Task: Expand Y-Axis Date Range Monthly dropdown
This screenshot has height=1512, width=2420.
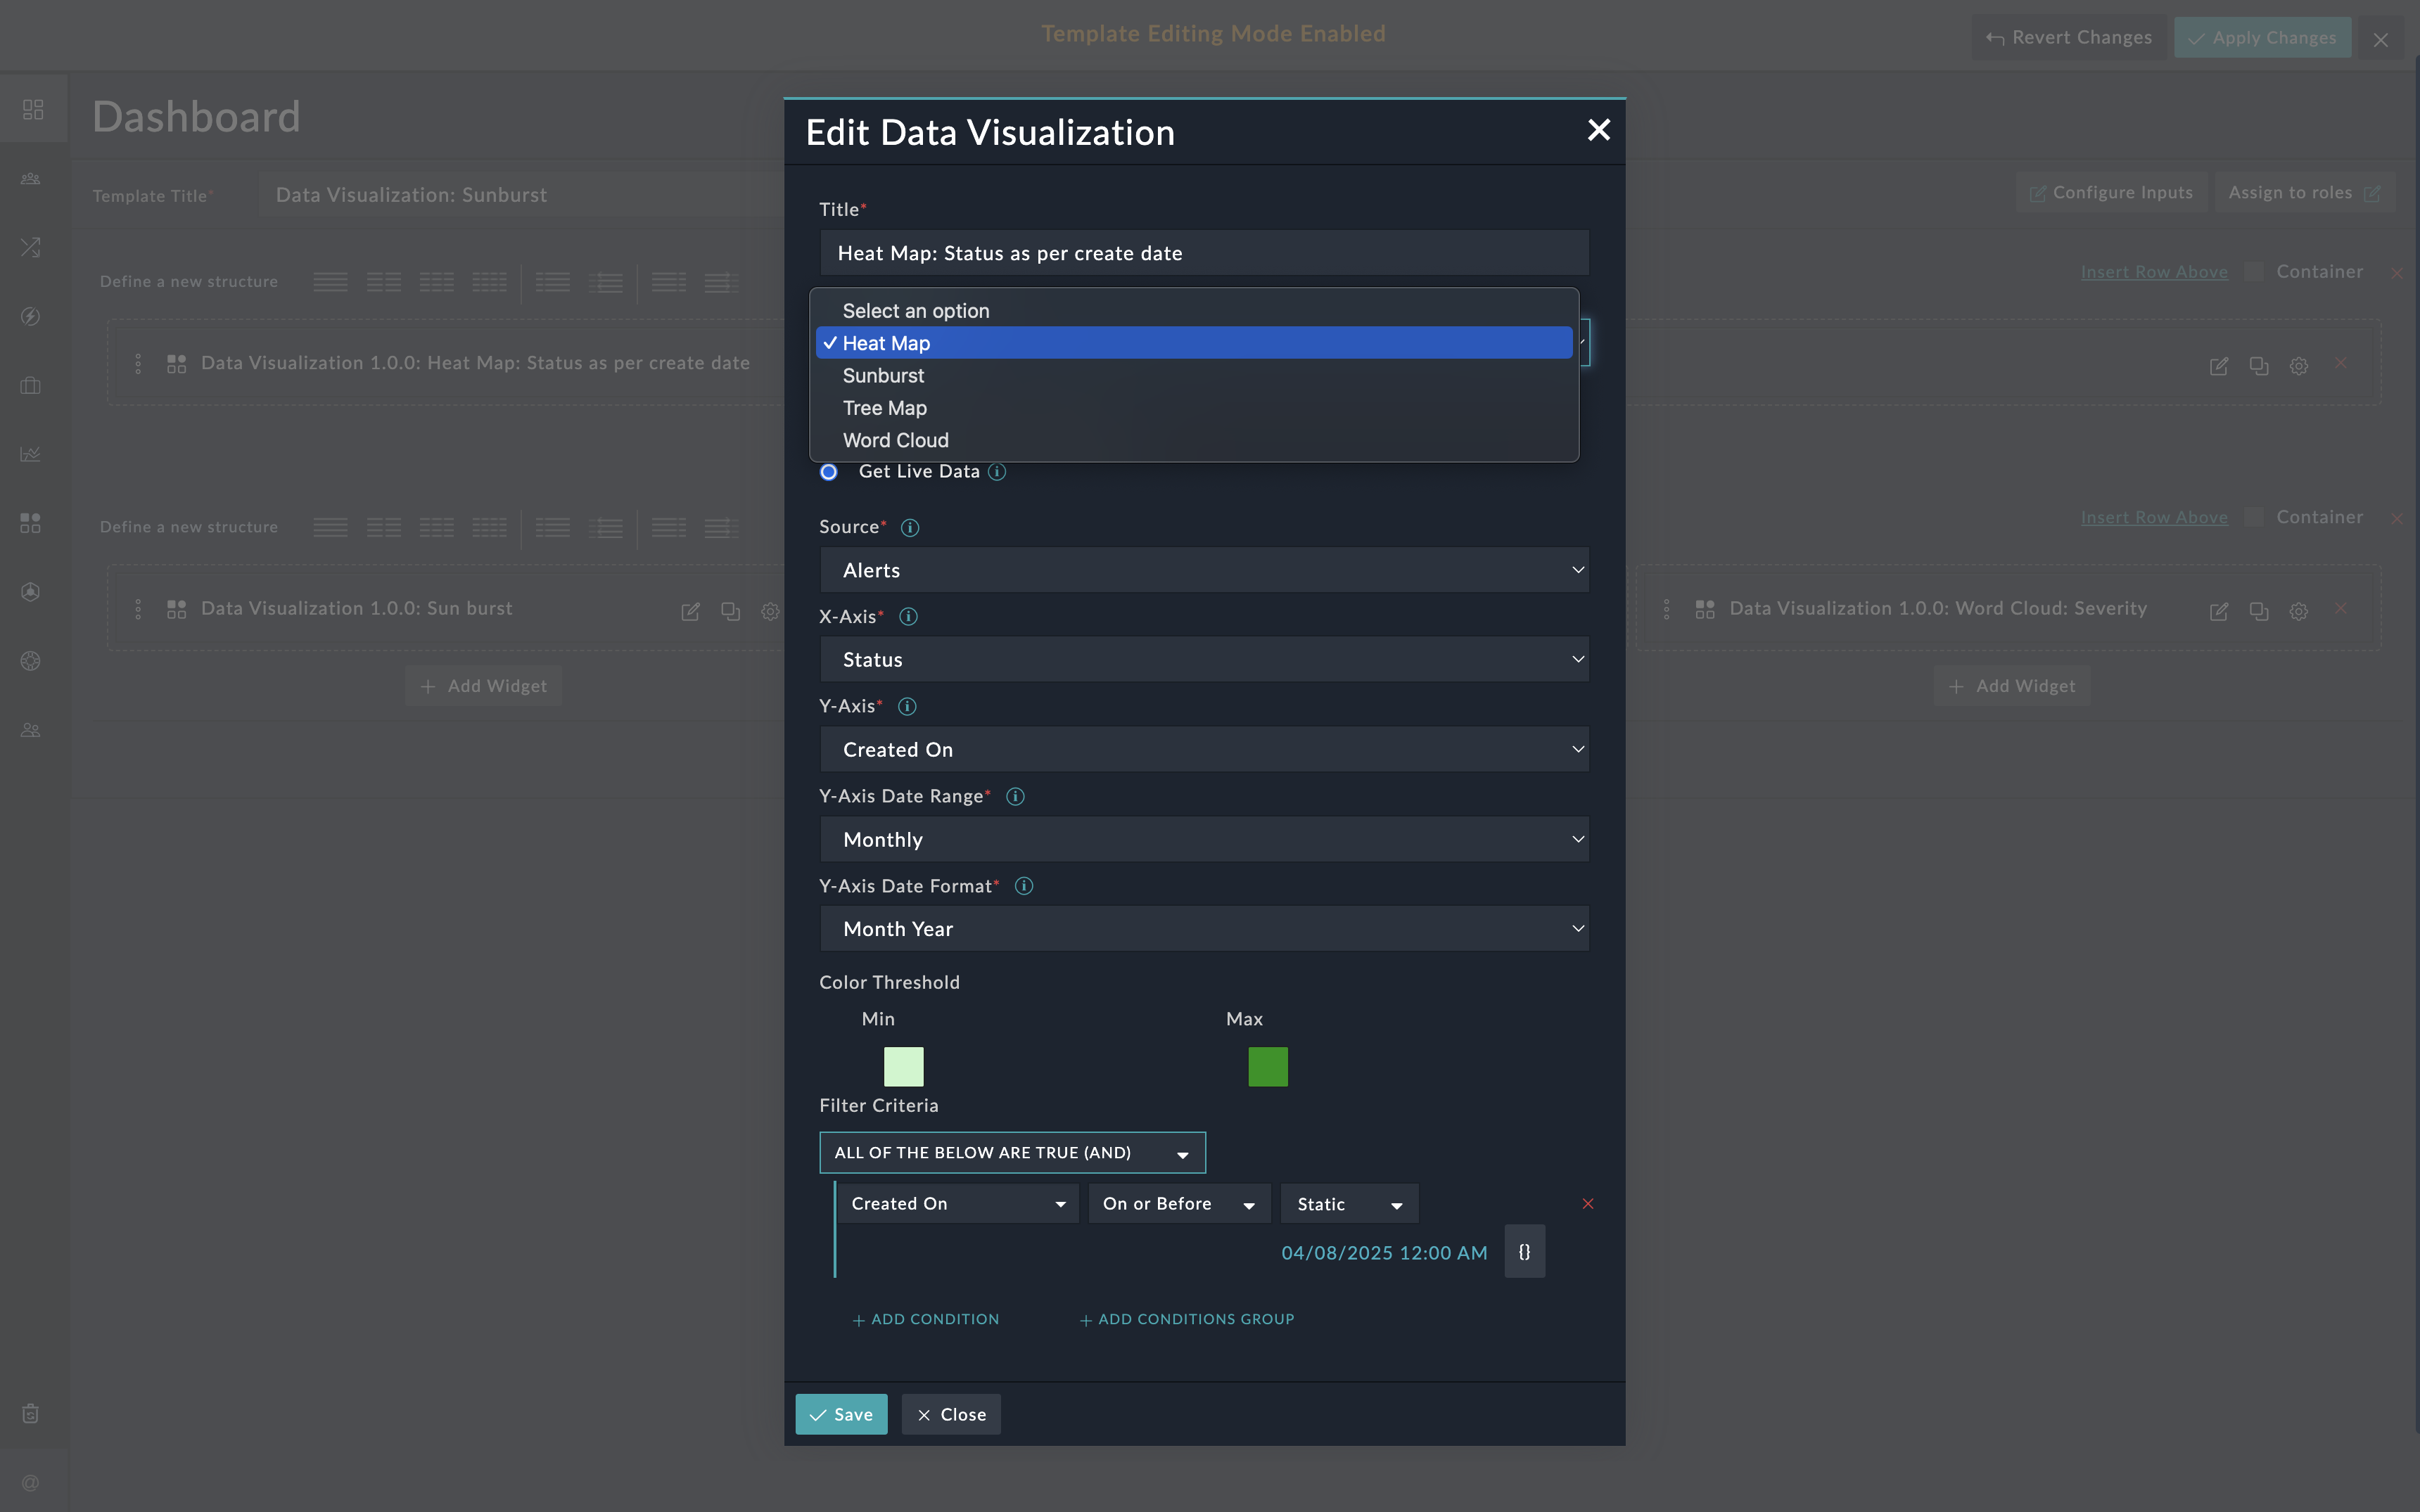Action: click(1203, 839)
